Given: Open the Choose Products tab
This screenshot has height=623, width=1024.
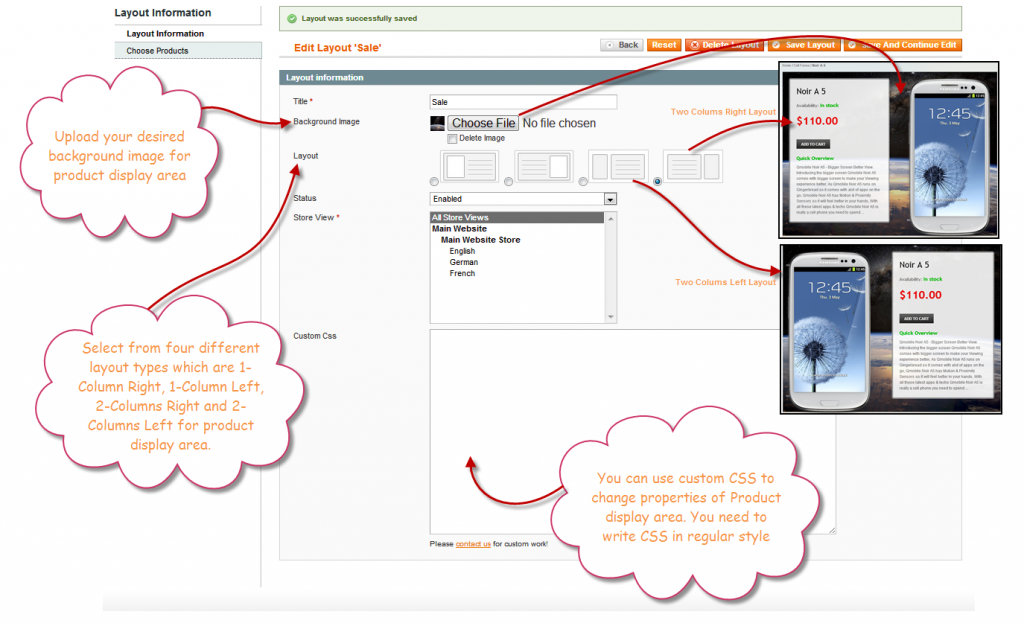Looking at the screenshot, I should click(x=157, y=51).
